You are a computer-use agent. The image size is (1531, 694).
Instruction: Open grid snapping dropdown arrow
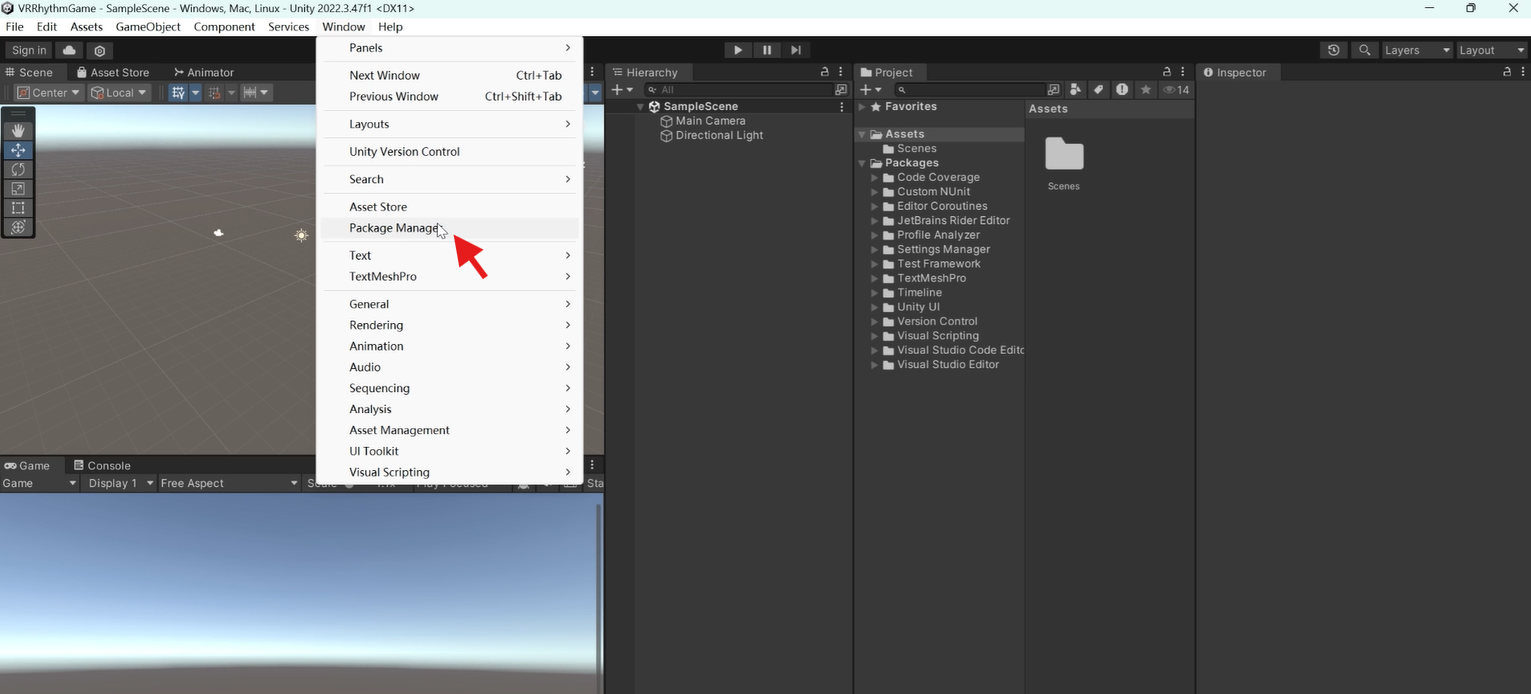[x=196, y=92]
